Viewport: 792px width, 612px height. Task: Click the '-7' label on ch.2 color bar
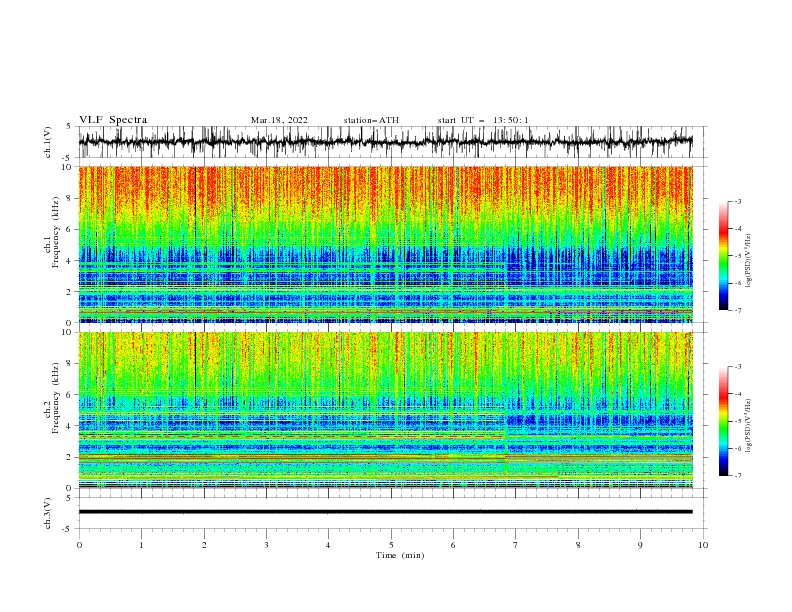738,475
